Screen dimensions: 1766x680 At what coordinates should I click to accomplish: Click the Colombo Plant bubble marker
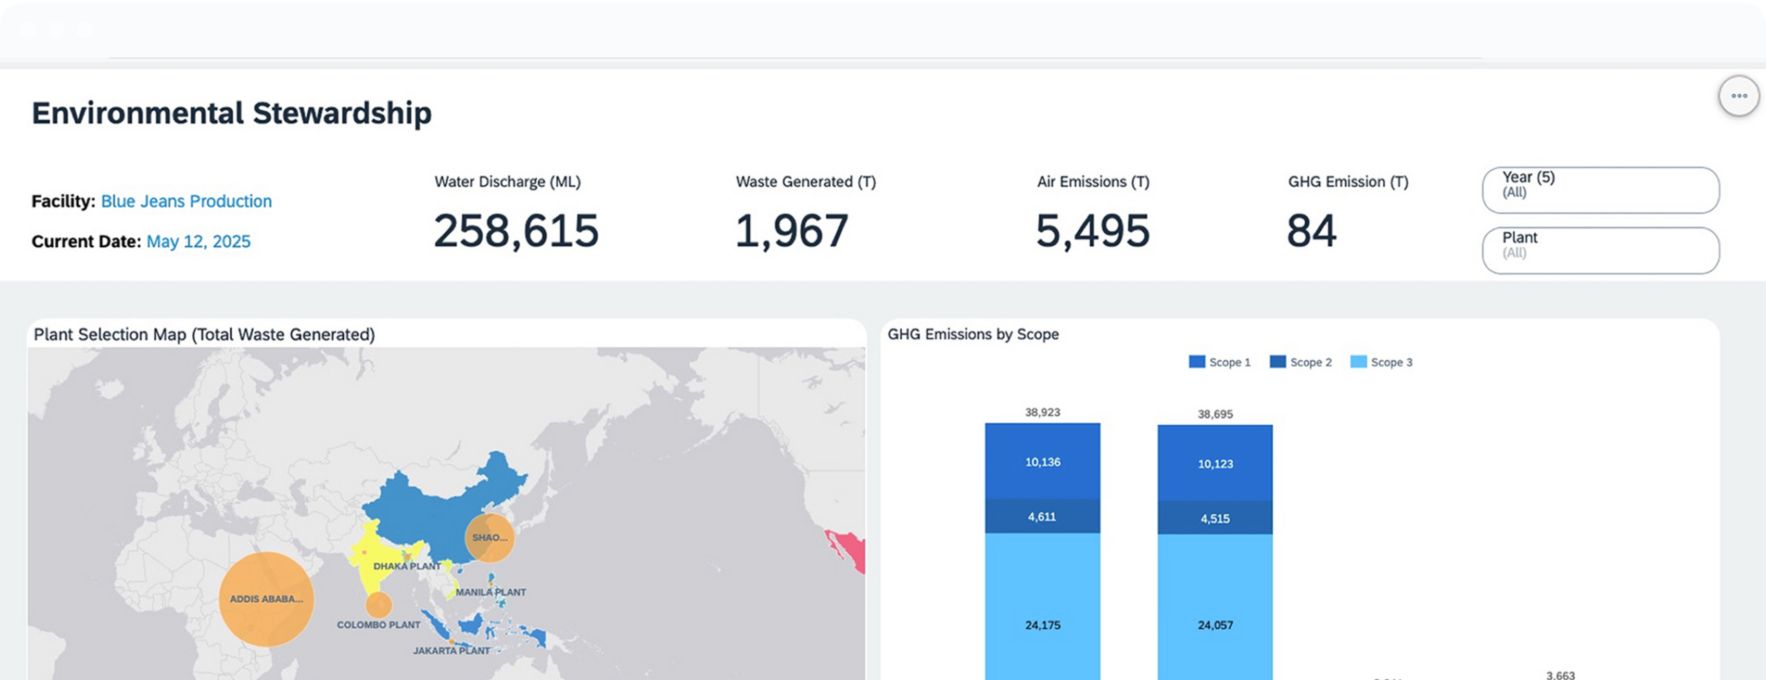[378, 605]
